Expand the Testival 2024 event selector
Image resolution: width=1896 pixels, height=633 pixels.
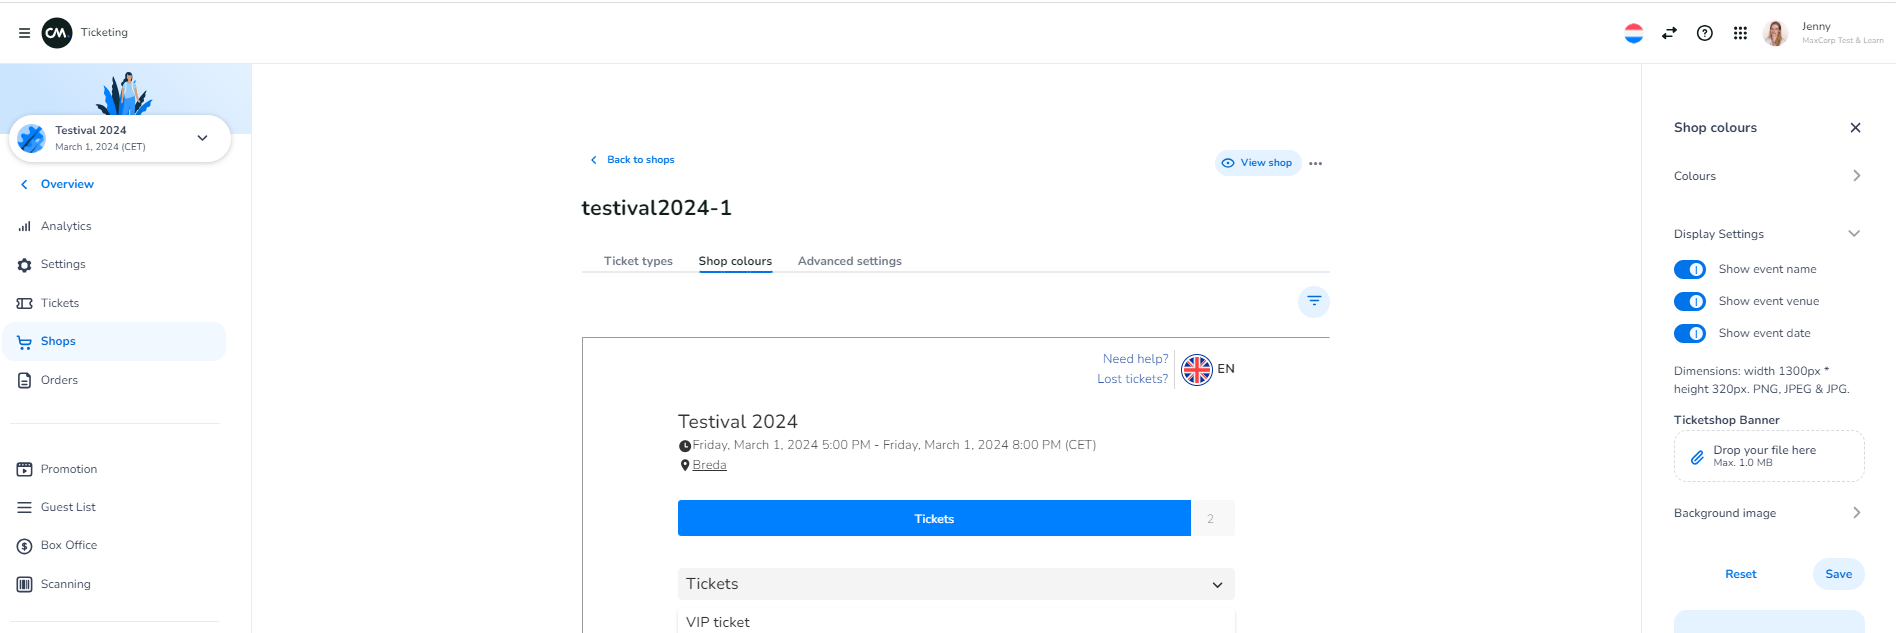point(202,138)
